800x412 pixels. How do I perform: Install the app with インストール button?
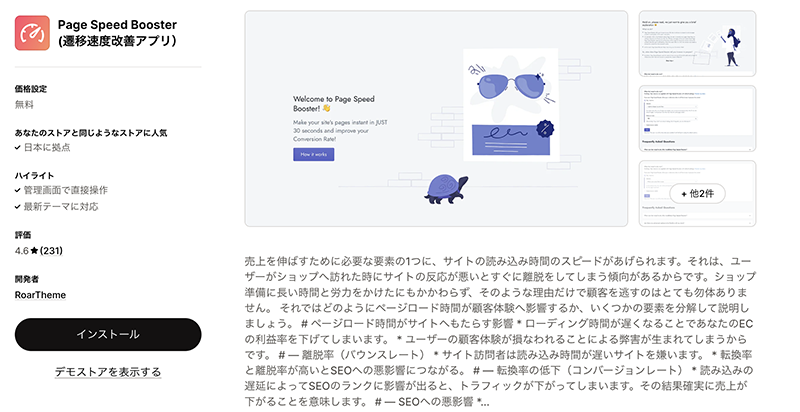[x=108, y=334]
